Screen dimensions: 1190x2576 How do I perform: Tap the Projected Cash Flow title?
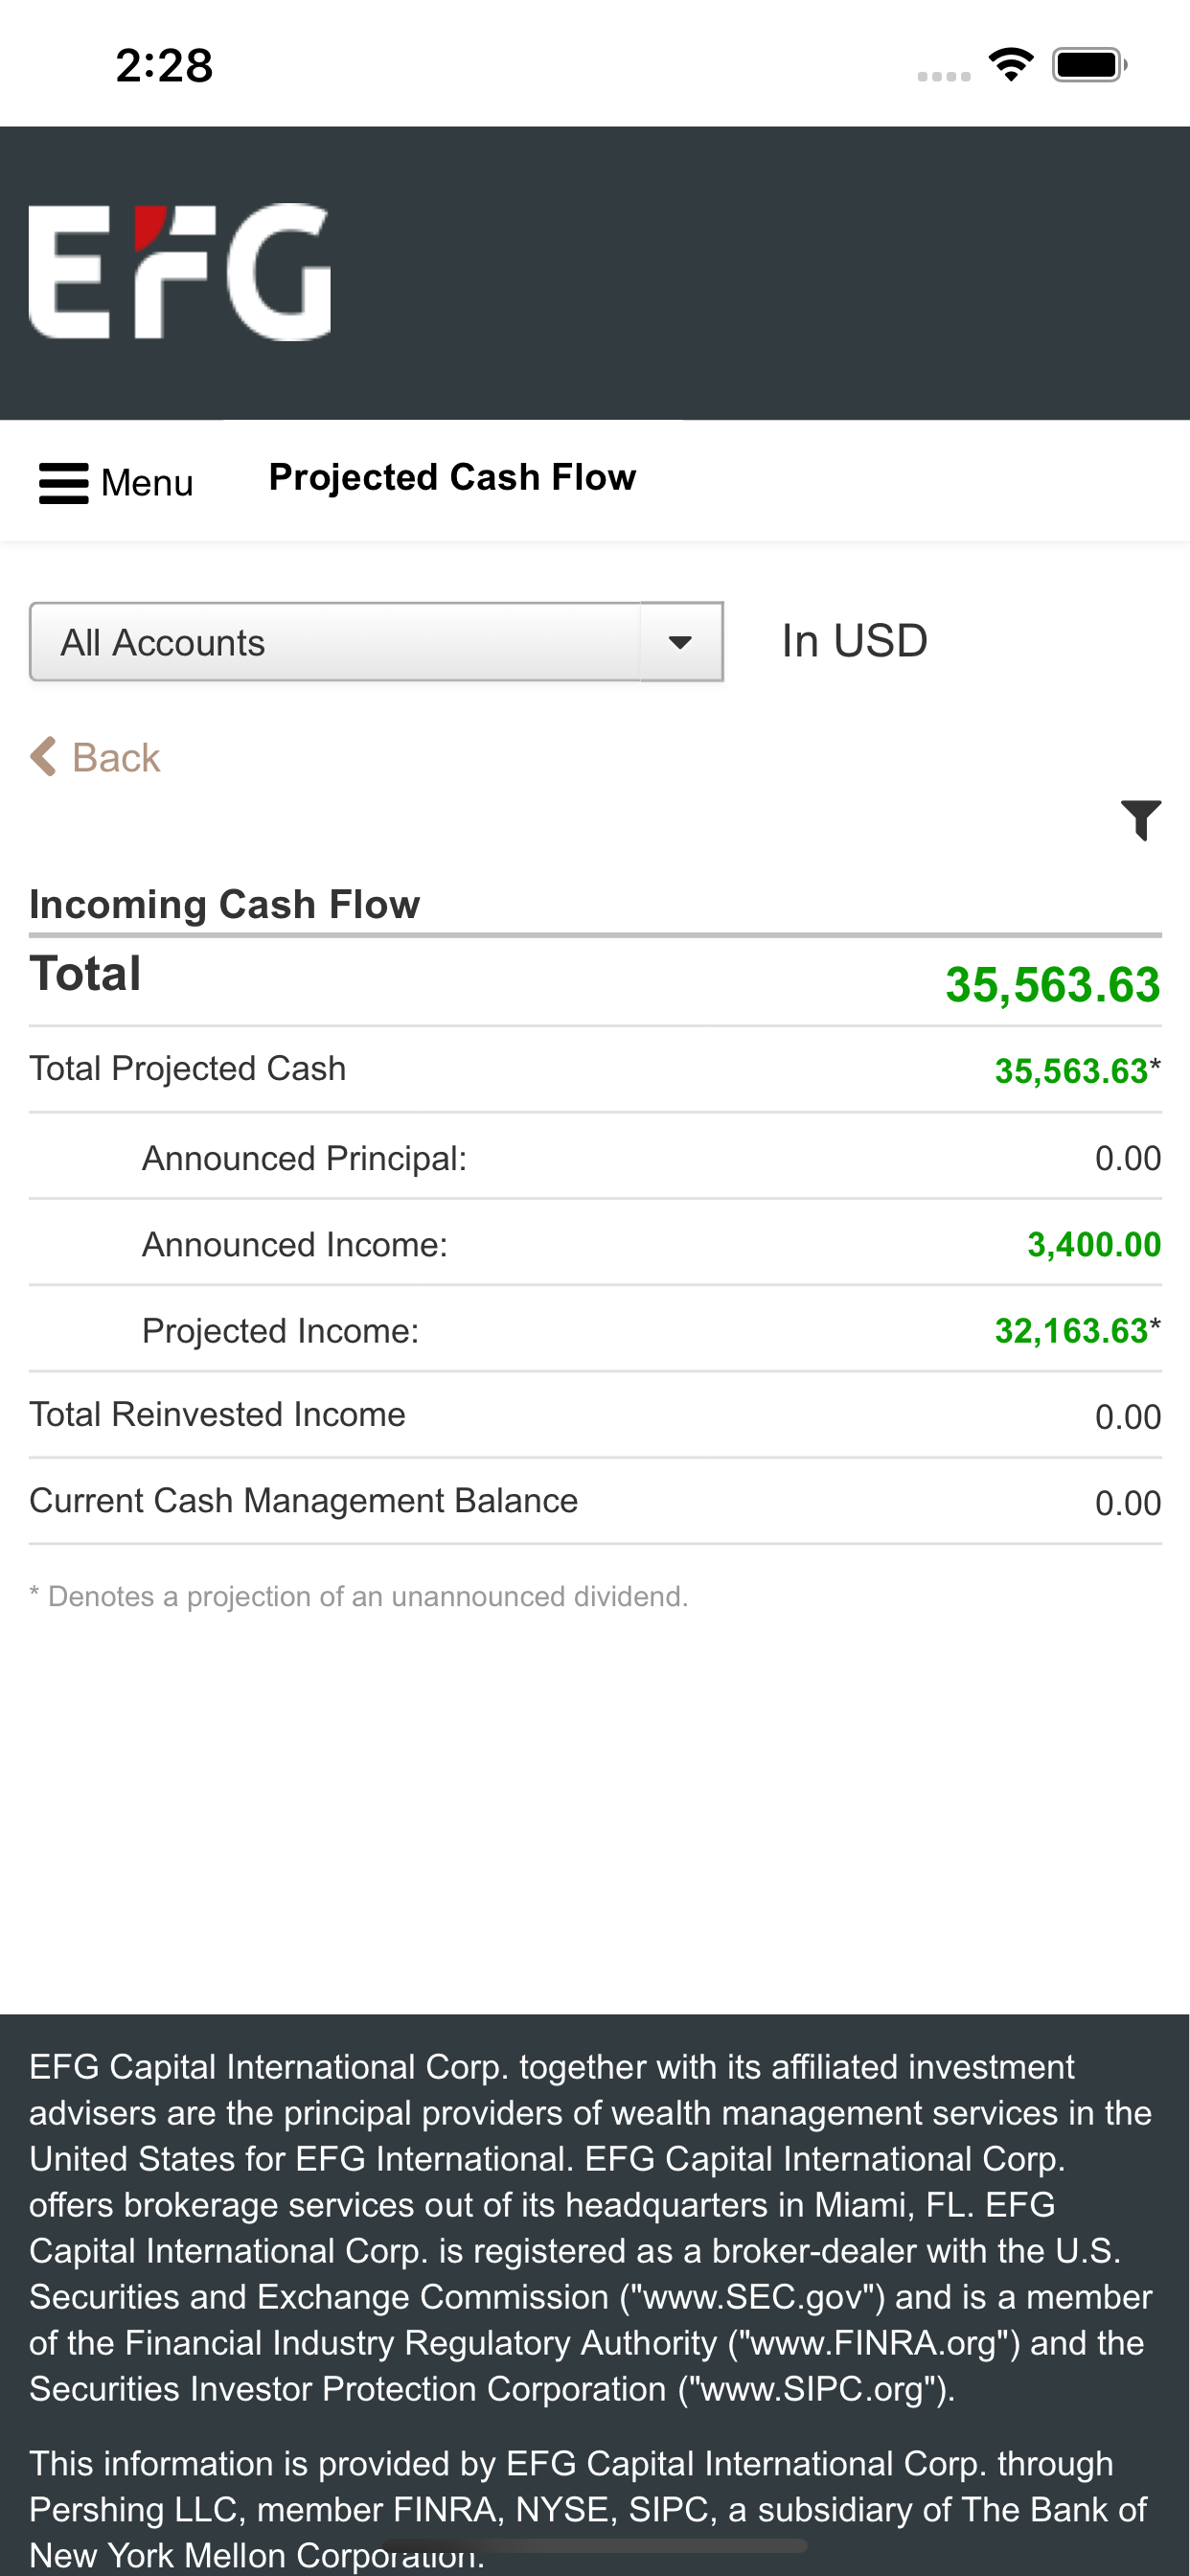click(x=452, y=478)
